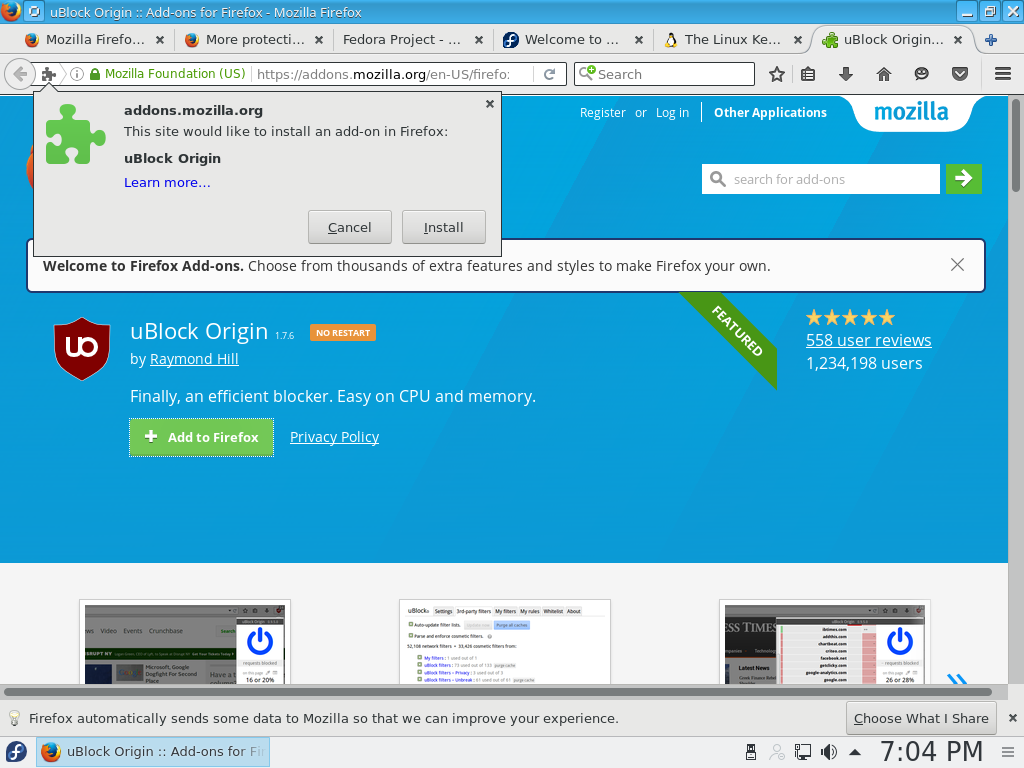Screen dimensions: 1024x768
Task: Open the Privacy Policy link
Action: pos(334,437)
